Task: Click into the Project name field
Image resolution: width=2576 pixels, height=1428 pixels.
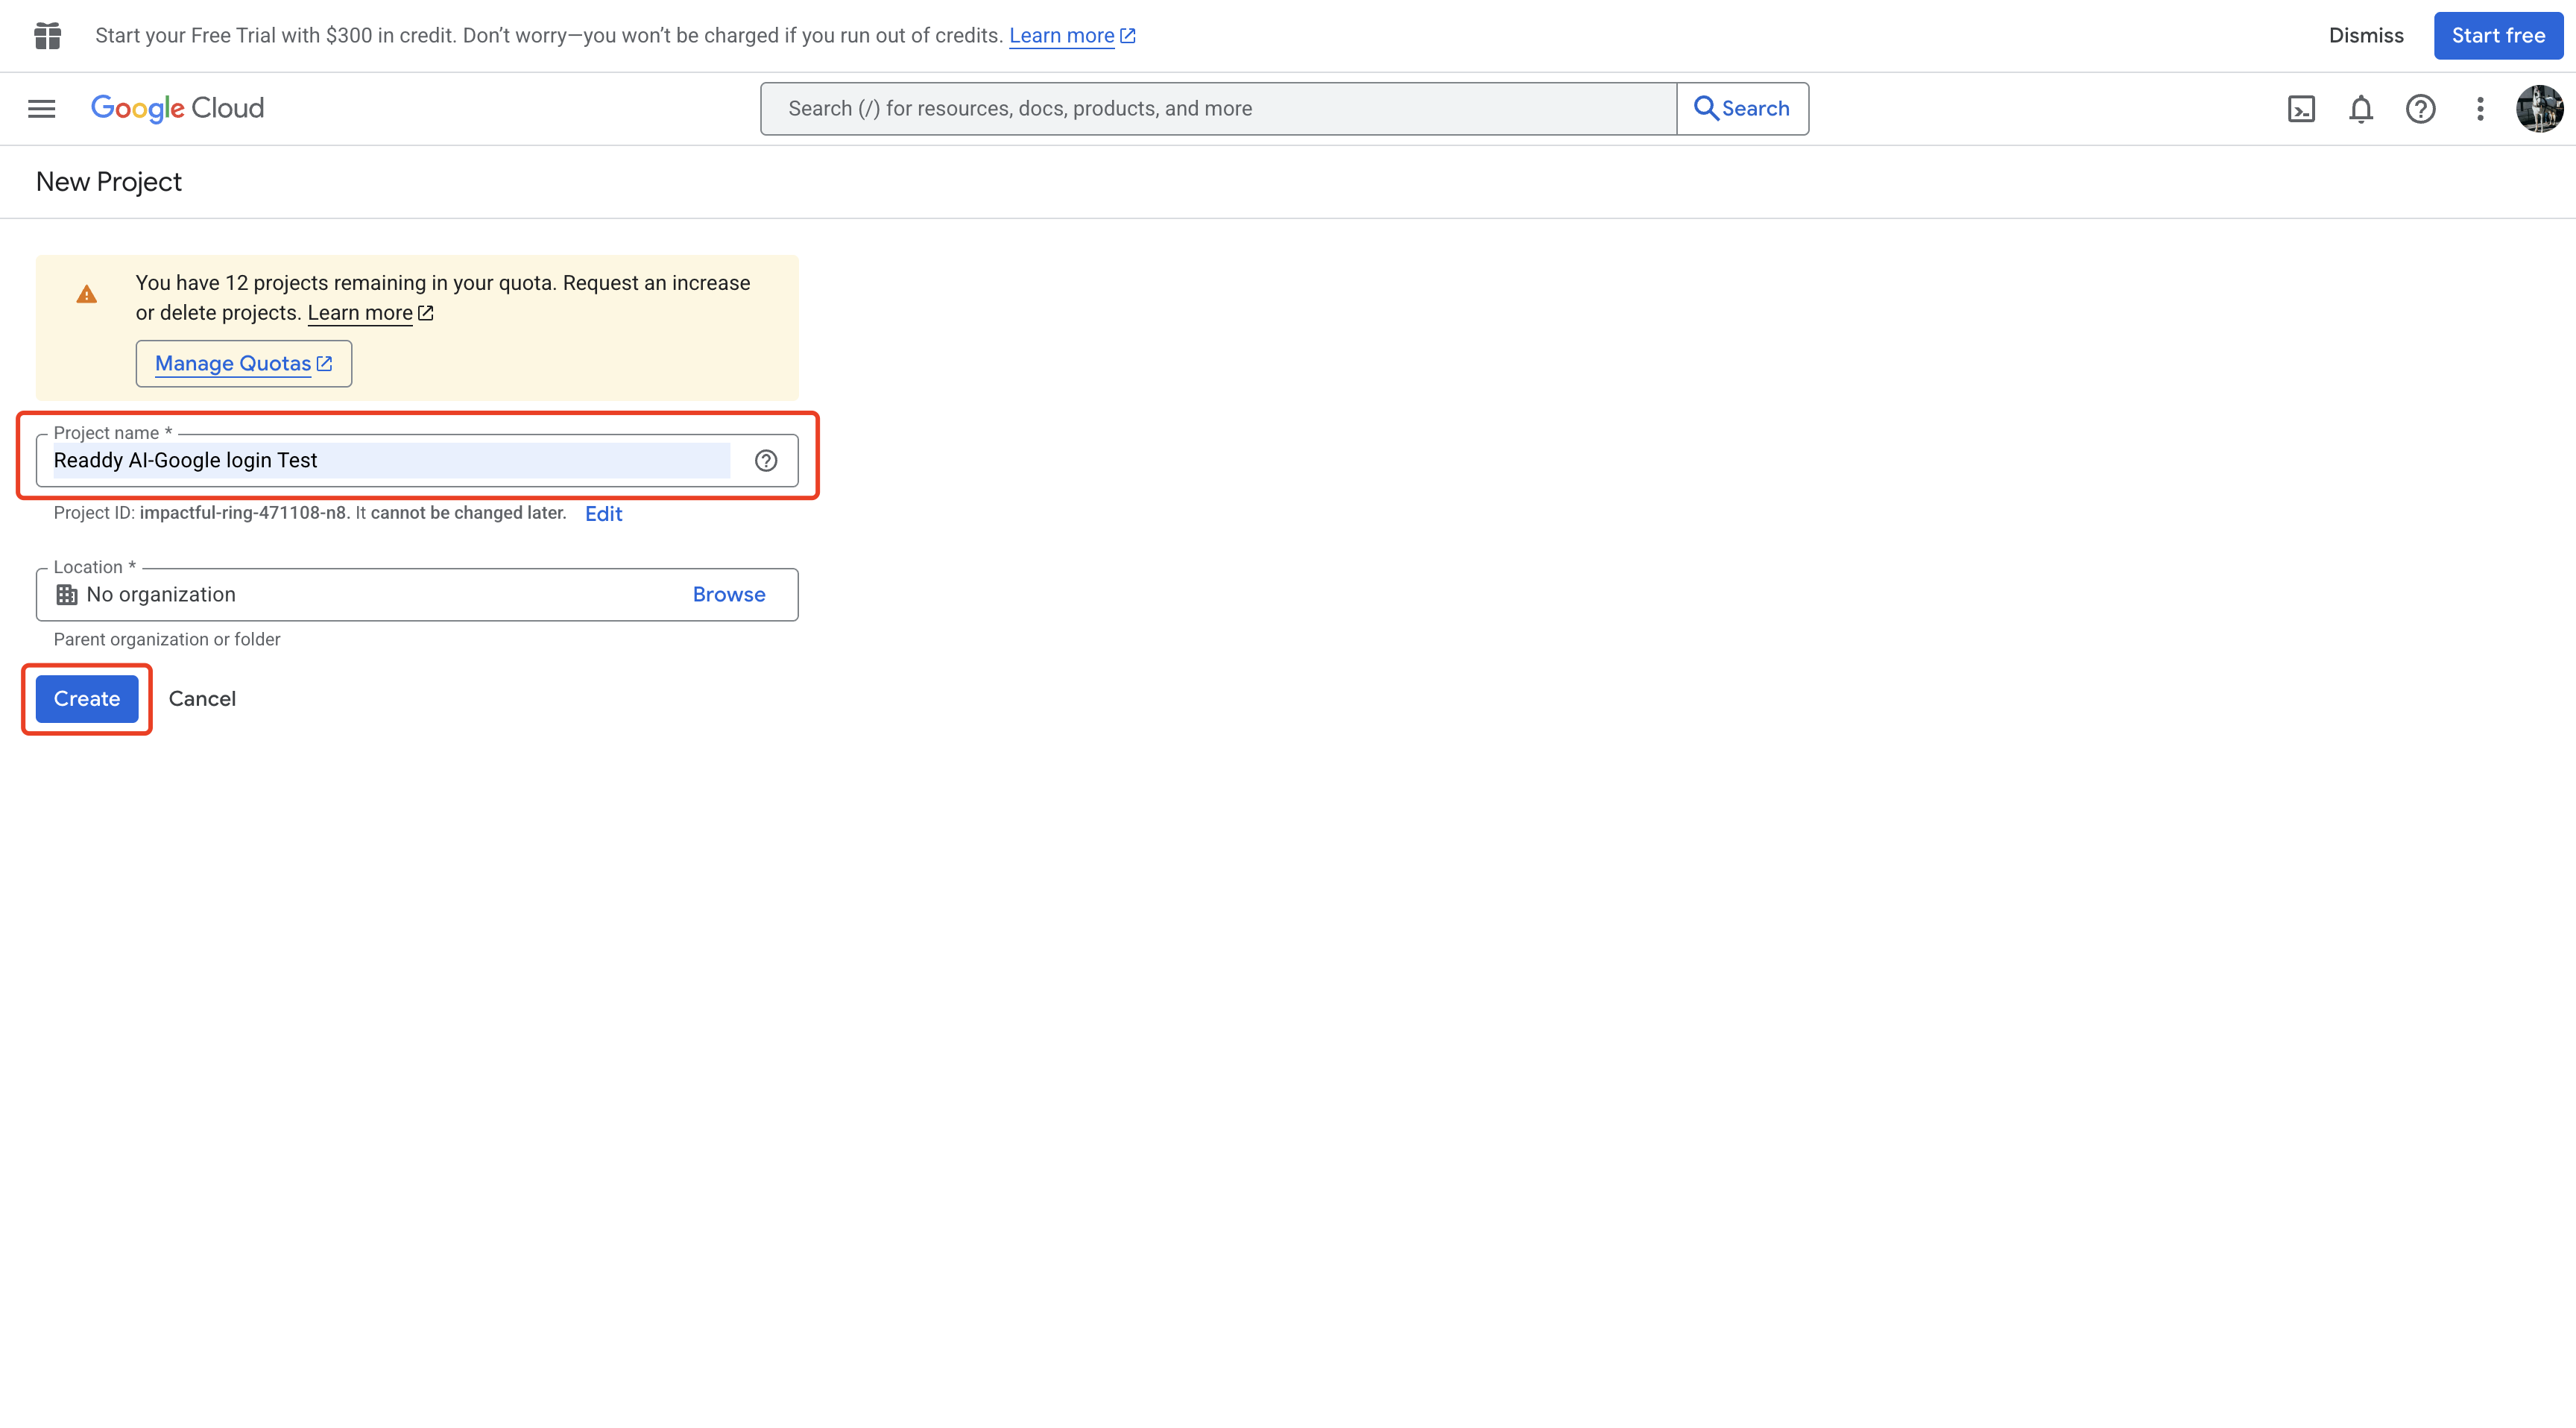Action: click(x=390, y=460)
